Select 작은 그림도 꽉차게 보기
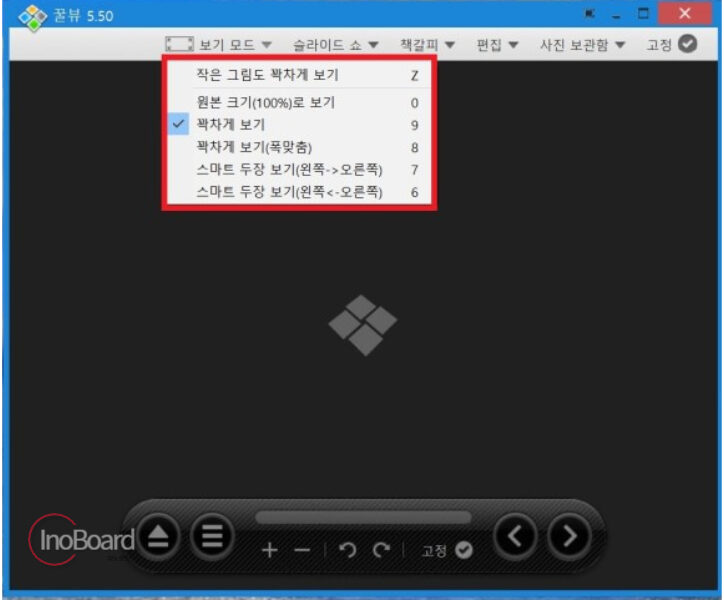This screenshot has width=724, height=600. (x=299, y=75)
